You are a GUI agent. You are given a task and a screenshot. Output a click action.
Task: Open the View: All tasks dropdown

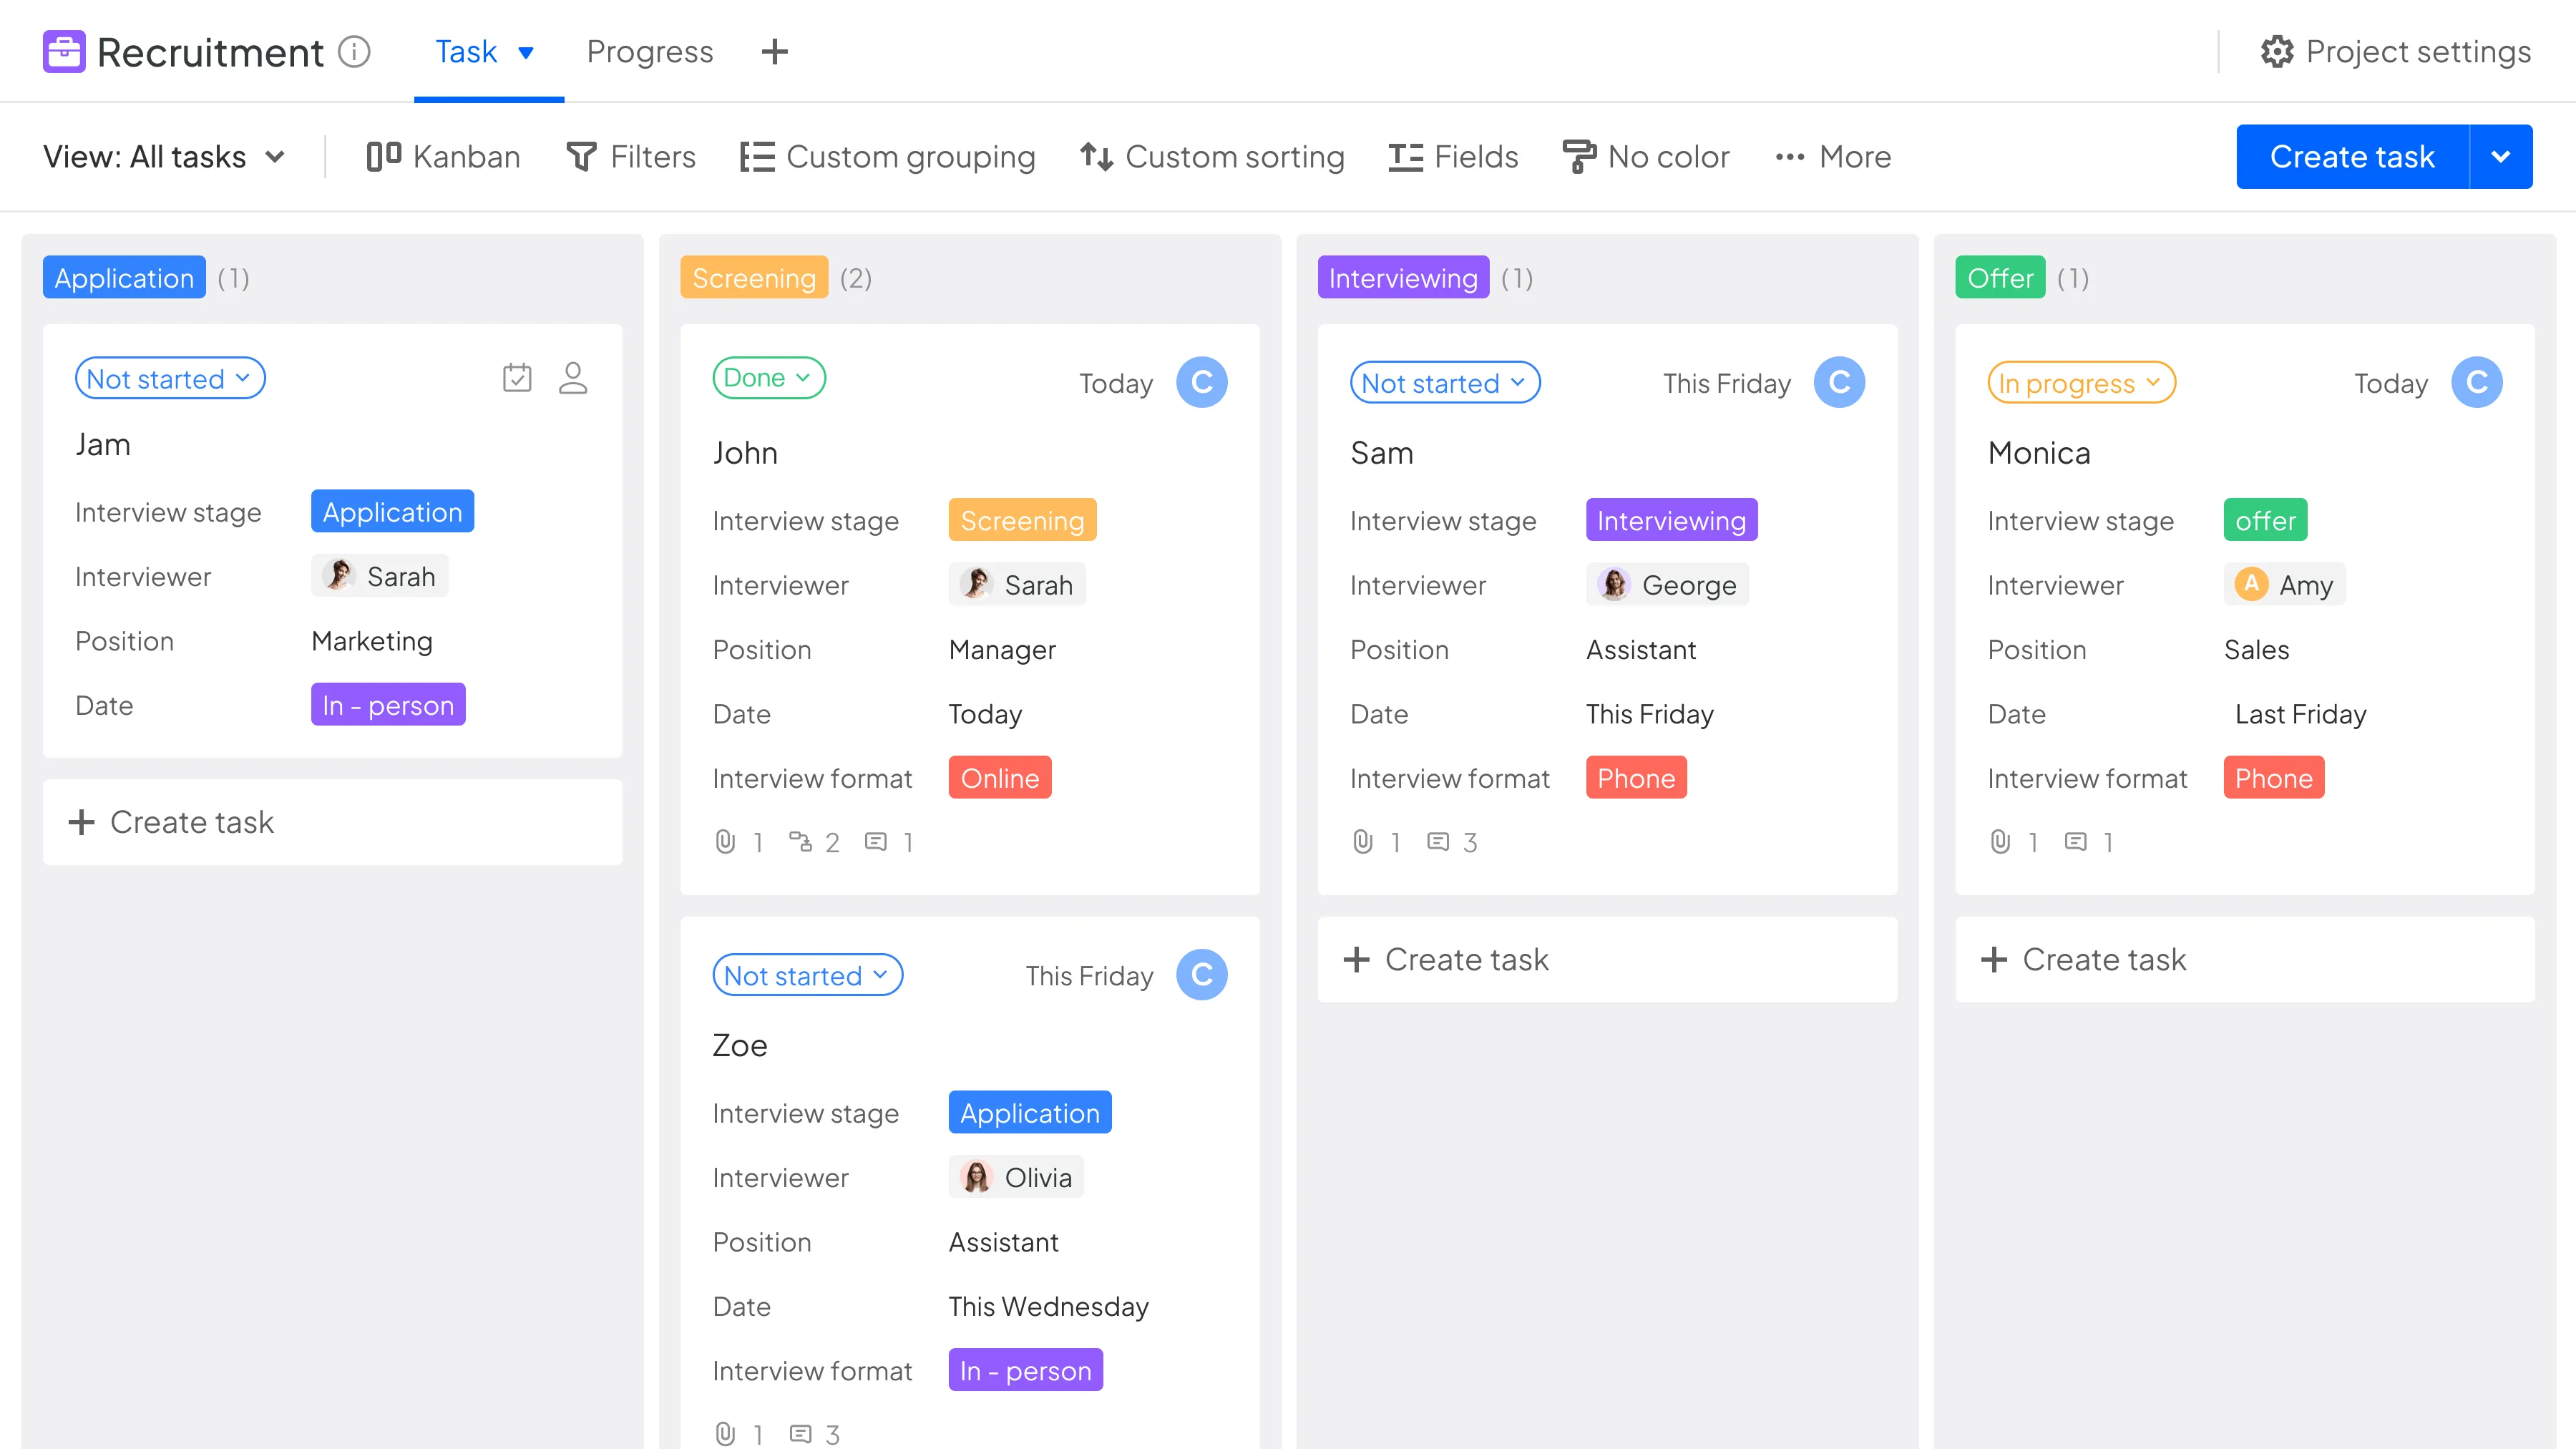[x=164, y=157]
